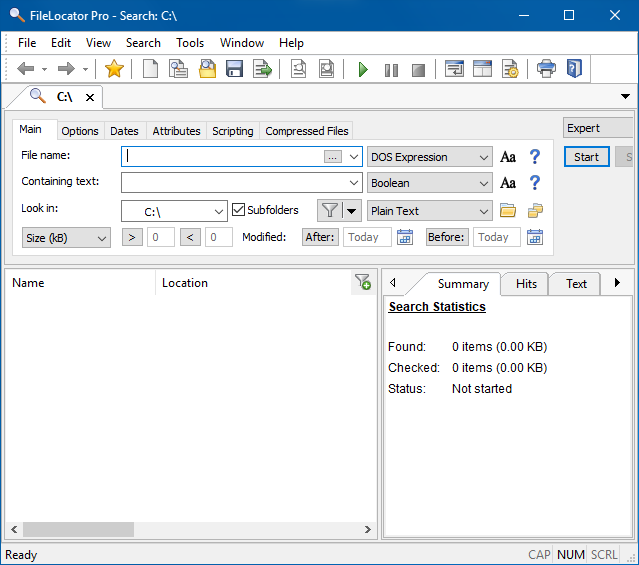639x565 pixels.
Task: Start search with green play icon
Action: (x=363, y=69)
